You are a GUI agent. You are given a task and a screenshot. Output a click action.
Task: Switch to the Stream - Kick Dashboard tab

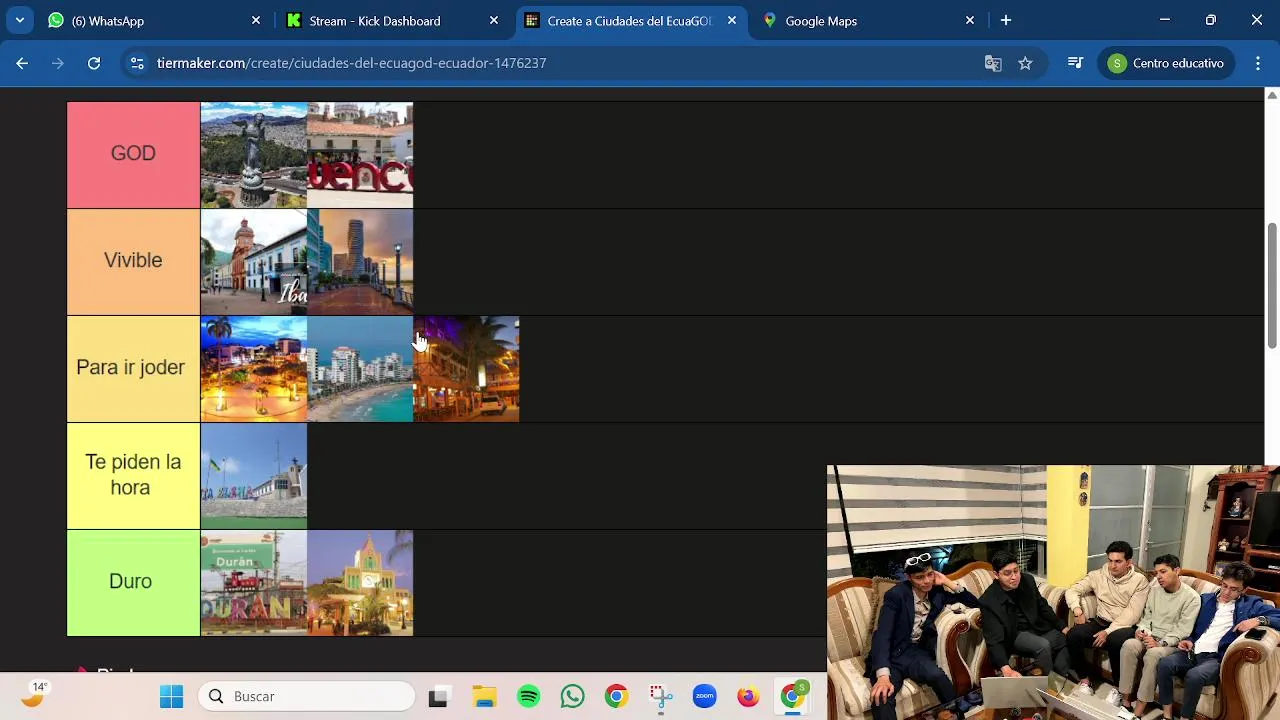394,20
